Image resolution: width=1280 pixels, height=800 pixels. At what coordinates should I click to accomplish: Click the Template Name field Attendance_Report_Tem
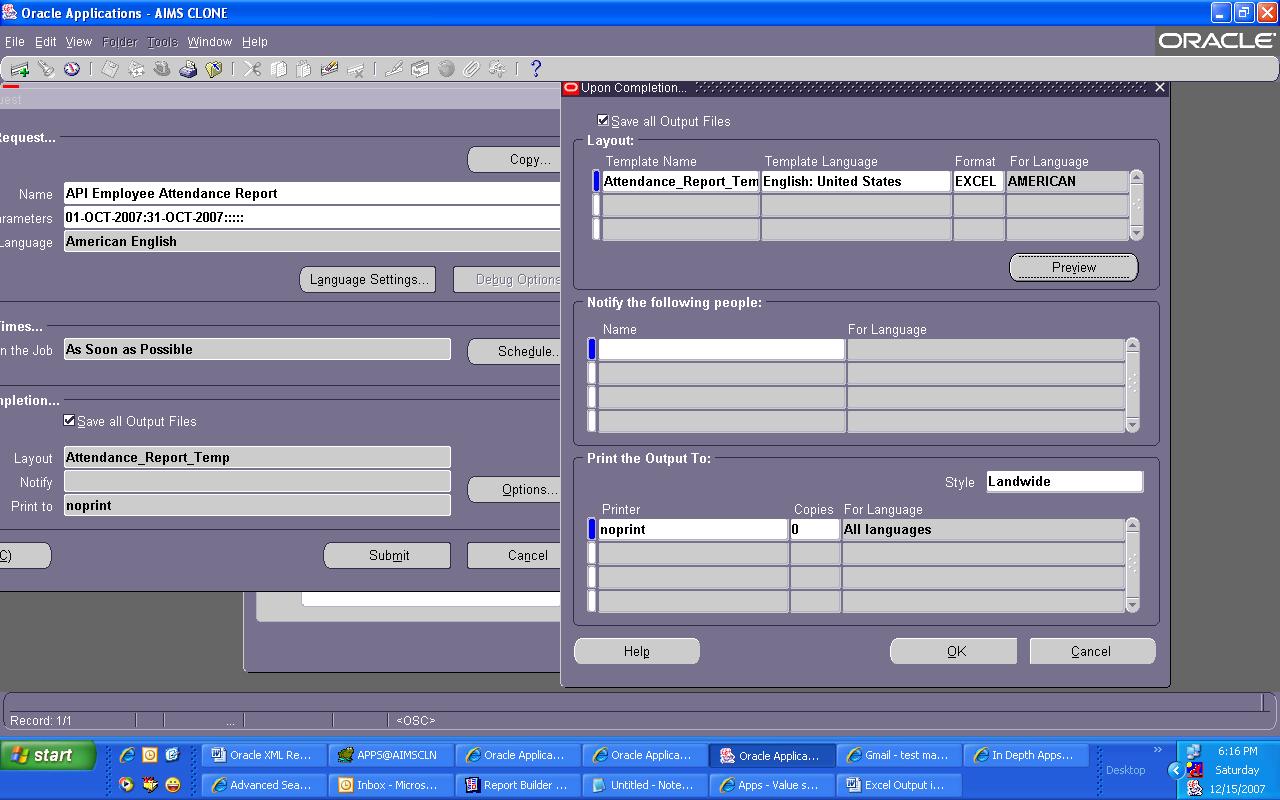tap(681, 181)
